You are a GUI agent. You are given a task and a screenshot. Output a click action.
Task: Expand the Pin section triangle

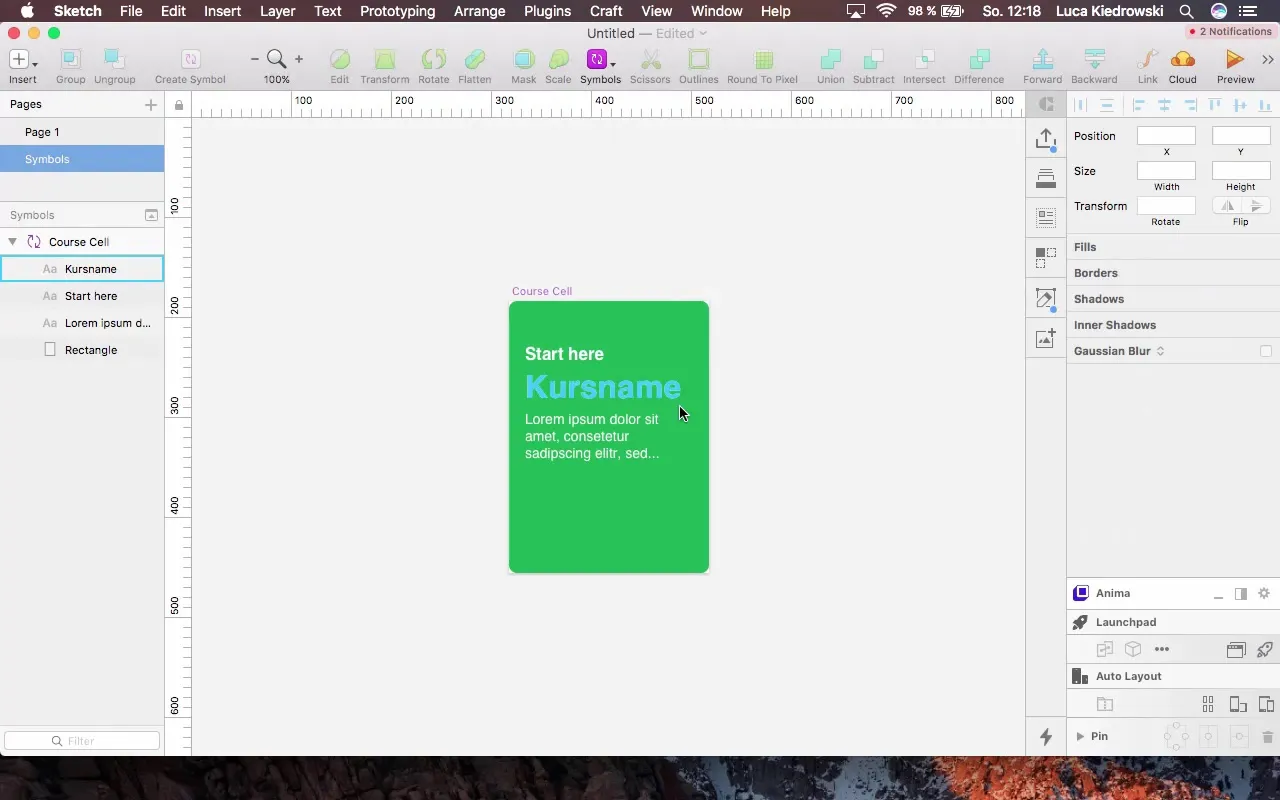[x=1080, y=736]
